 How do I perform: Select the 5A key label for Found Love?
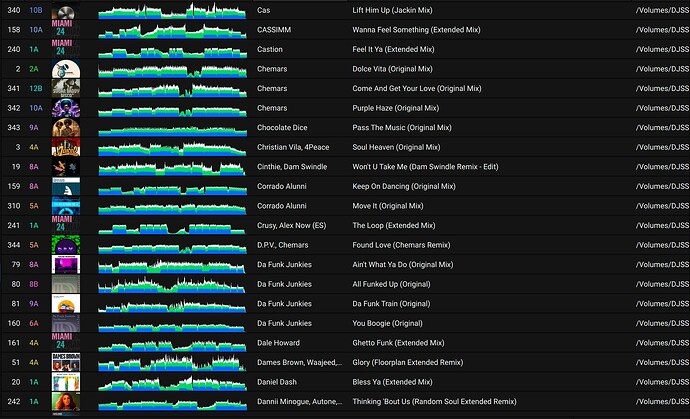pos(33,245)
